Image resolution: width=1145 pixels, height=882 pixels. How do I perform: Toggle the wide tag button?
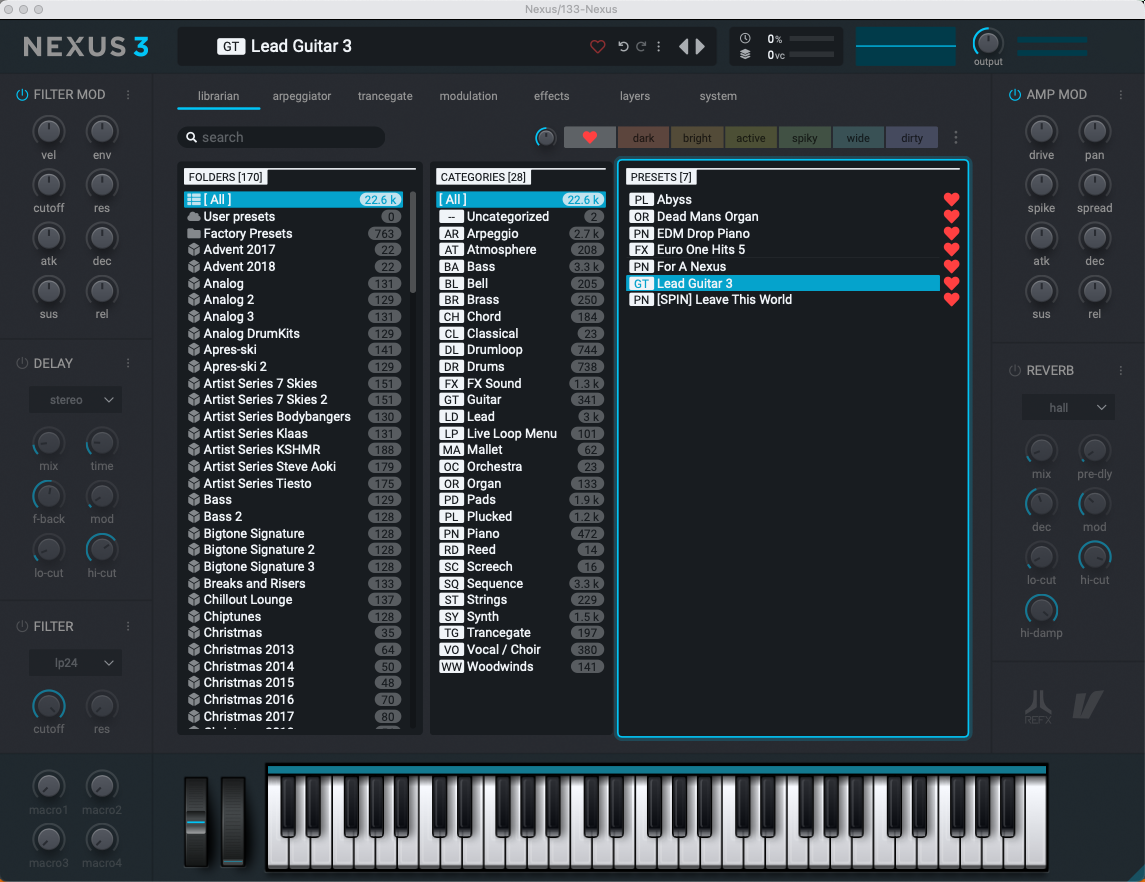858,138
